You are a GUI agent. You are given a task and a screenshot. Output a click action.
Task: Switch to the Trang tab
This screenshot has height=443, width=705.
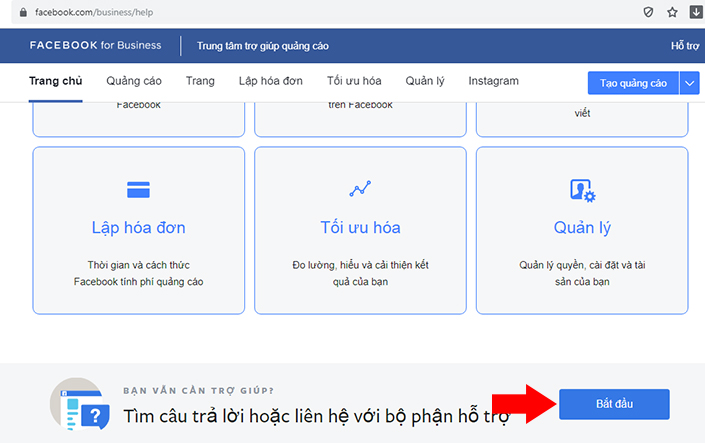pyautogui.click(x=200, y=81)
